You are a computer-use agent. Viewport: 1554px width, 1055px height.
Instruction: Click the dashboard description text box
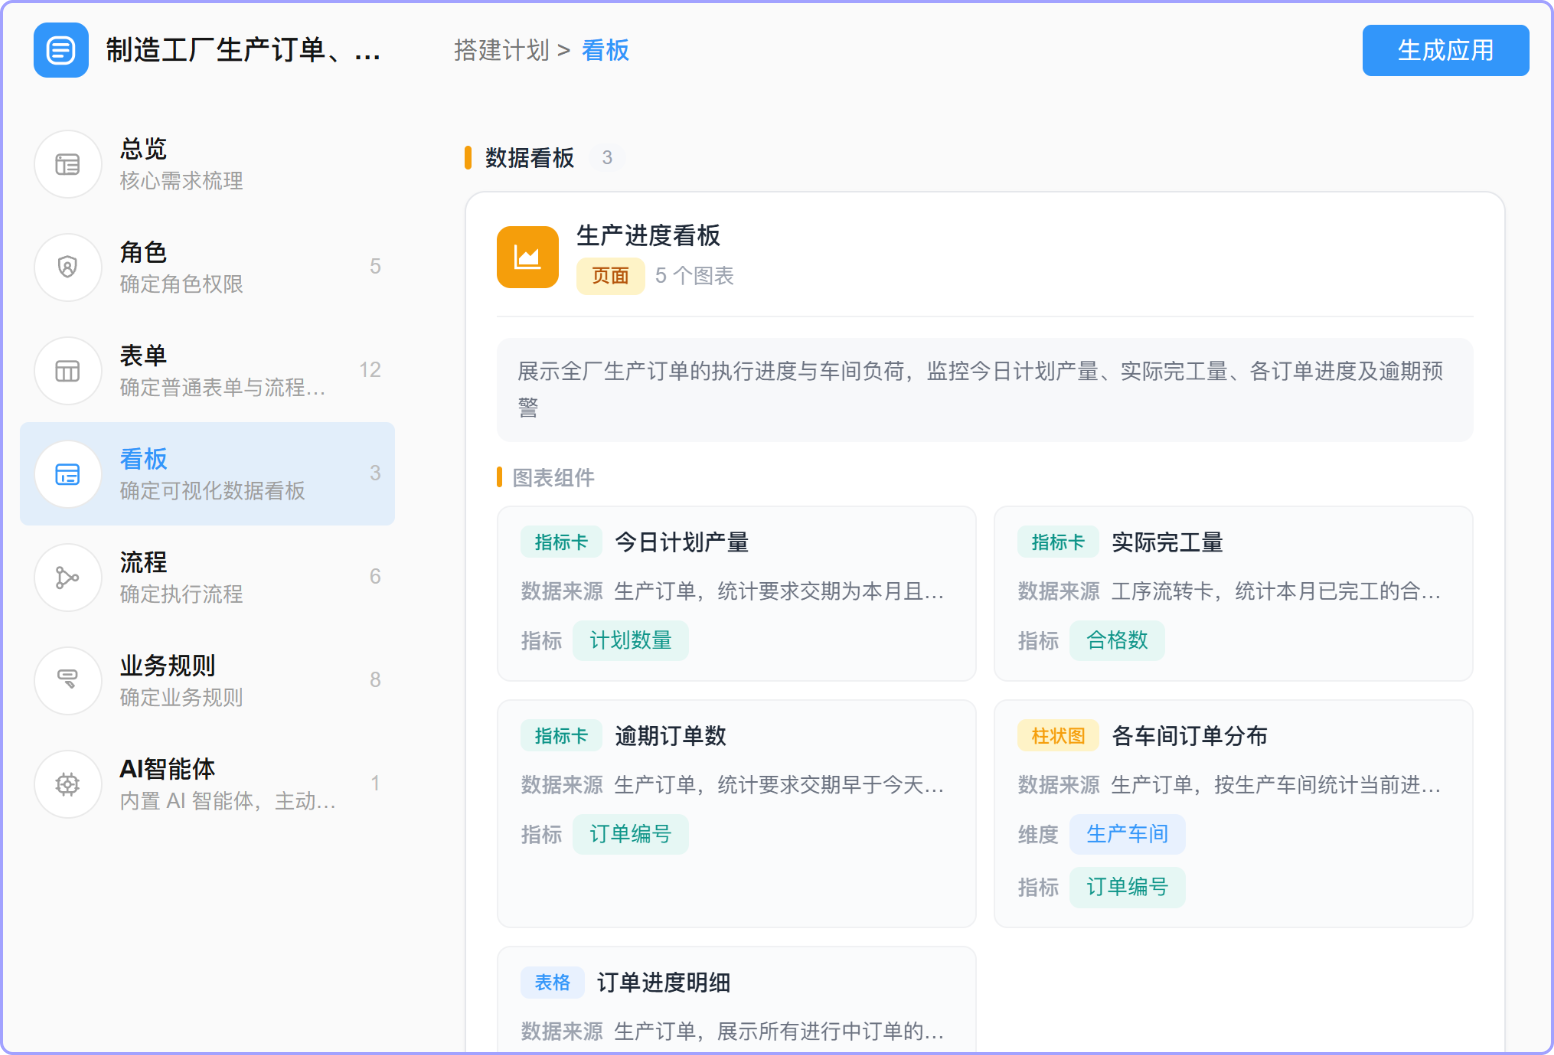(985, 390)
